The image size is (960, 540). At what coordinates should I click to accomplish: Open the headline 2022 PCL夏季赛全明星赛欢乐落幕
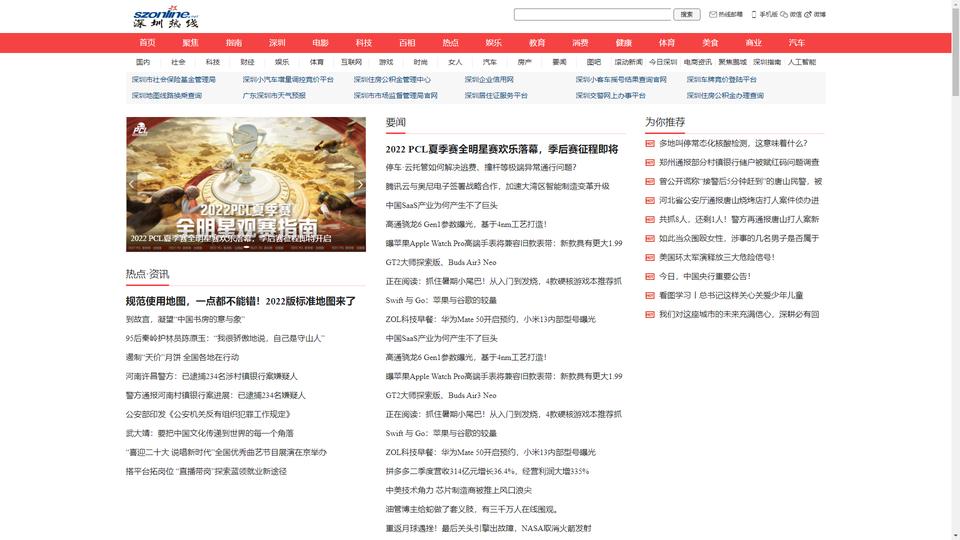[502, 149]
